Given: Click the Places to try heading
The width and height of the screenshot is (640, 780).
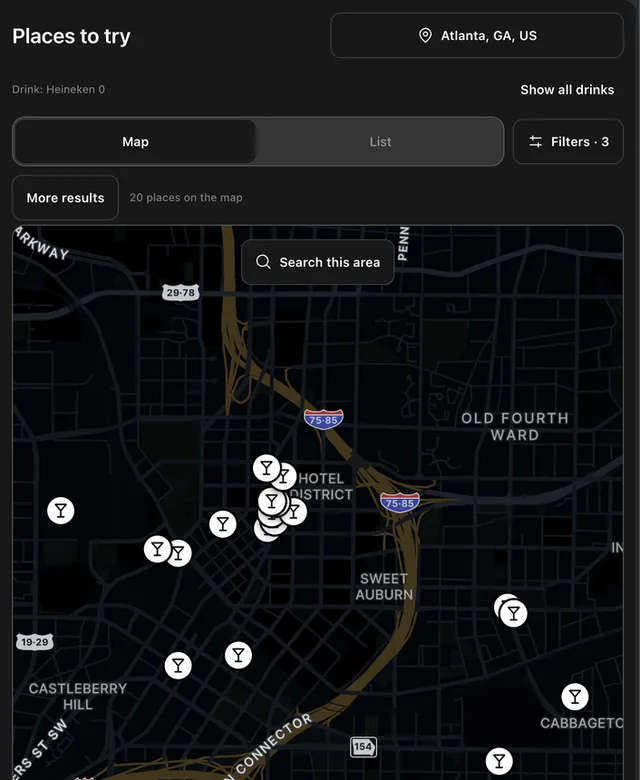Looking at the screenshot, I should pos(71,36).
